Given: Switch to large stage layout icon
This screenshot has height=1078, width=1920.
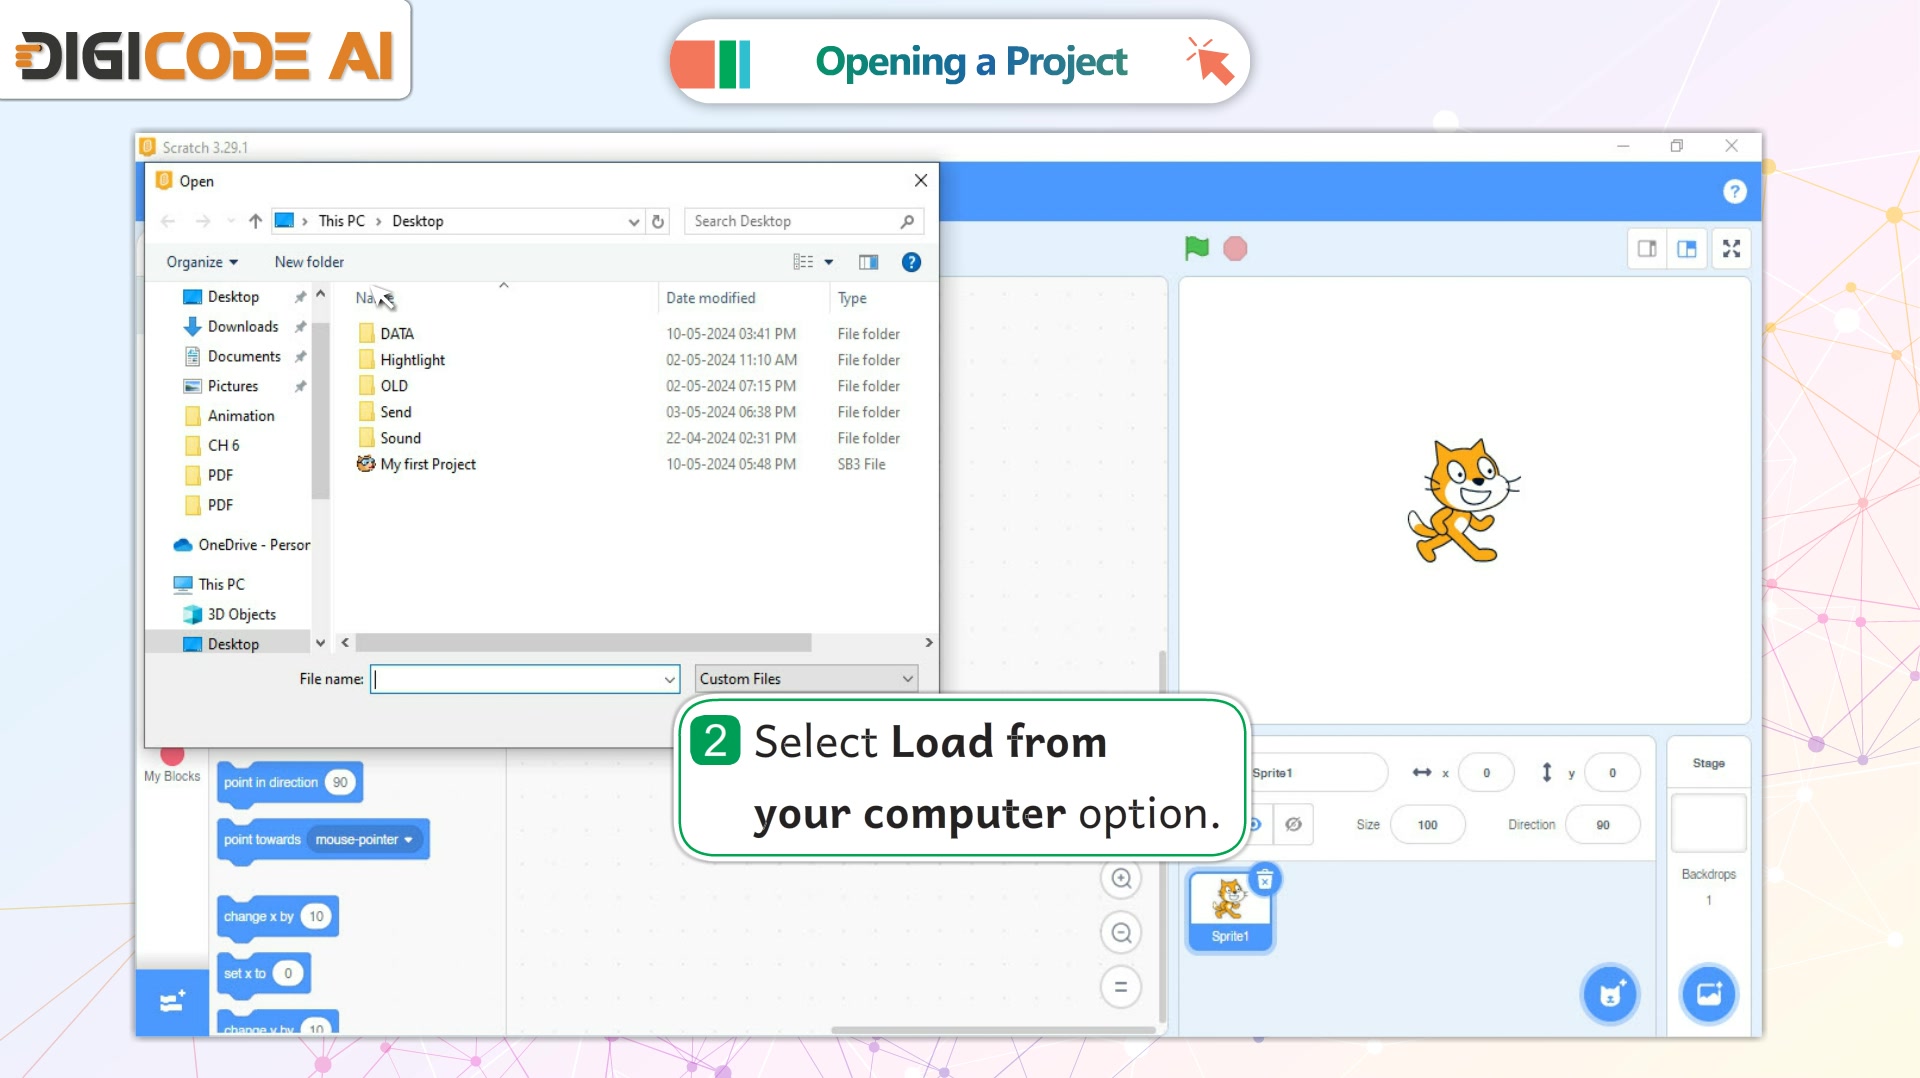Looking at the screenshot, I should [1687, 249].
